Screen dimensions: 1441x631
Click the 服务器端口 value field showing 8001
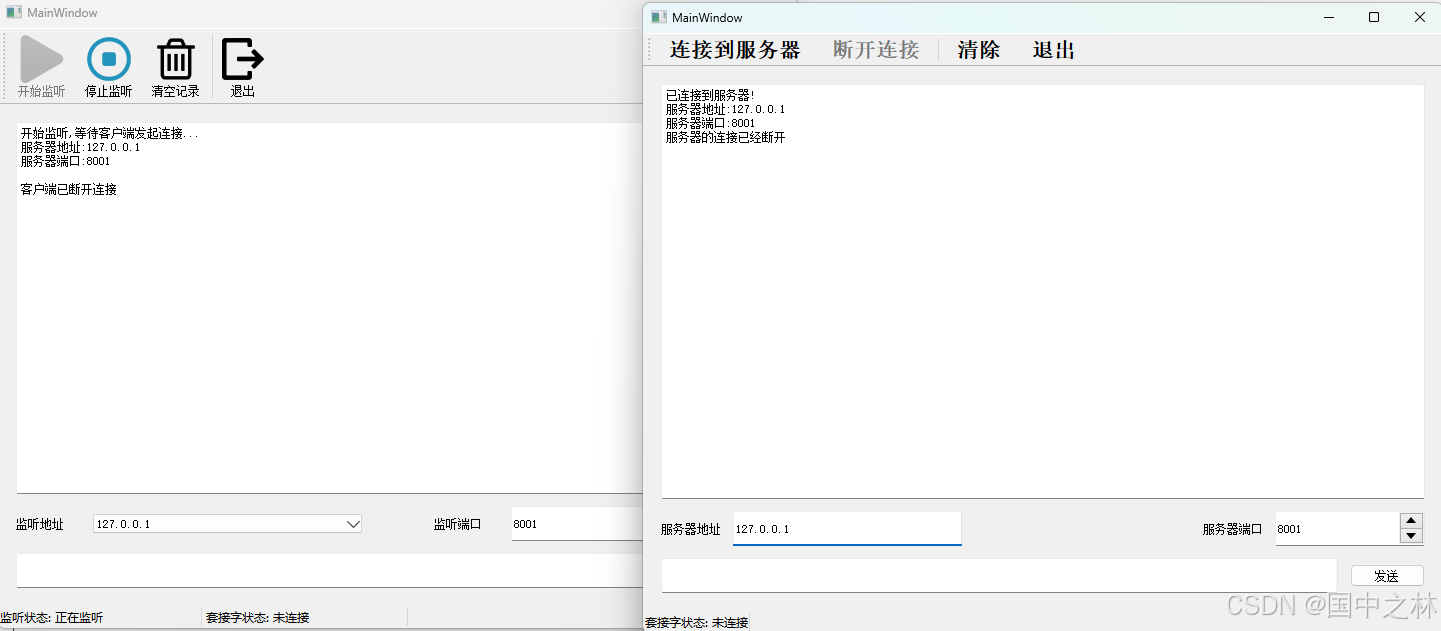tap(1338, 529)
